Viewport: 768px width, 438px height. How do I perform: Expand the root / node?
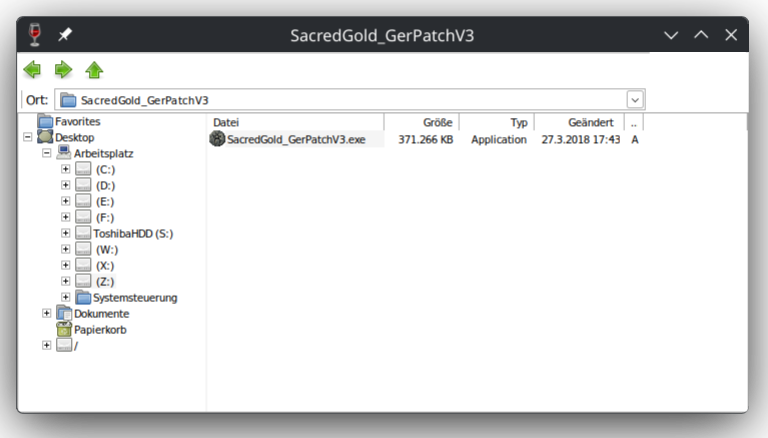[x=47, y=345]
